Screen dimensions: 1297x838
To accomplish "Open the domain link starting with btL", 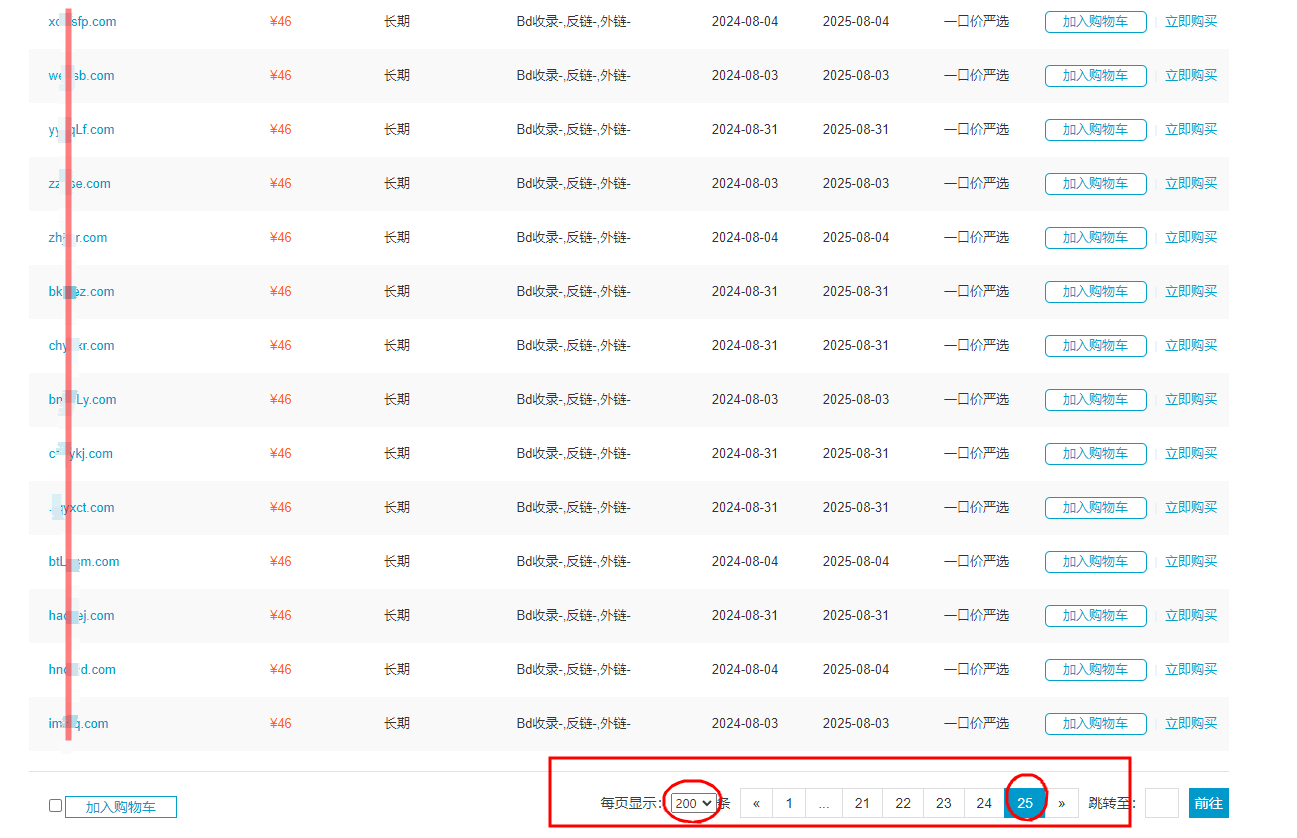I will (84, 561).
